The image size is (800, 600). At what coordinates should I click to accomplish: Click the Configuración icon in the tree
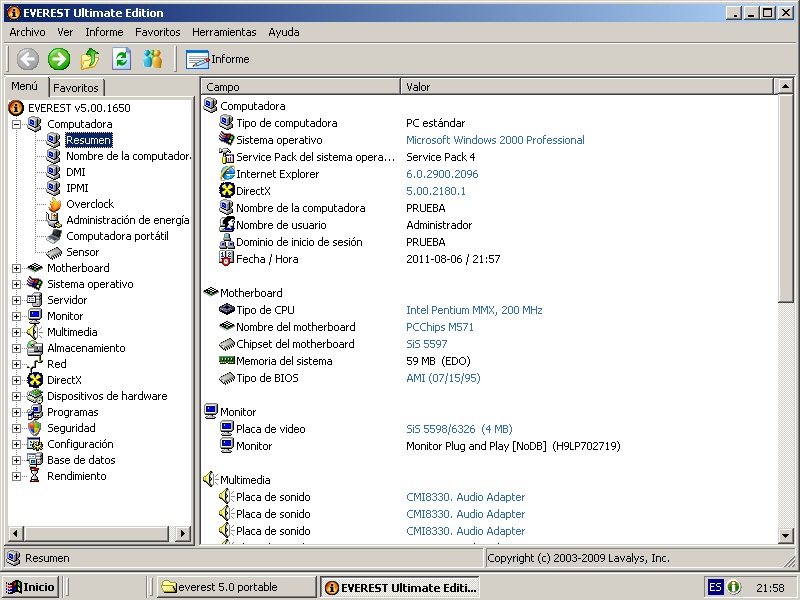pos(35,444)
